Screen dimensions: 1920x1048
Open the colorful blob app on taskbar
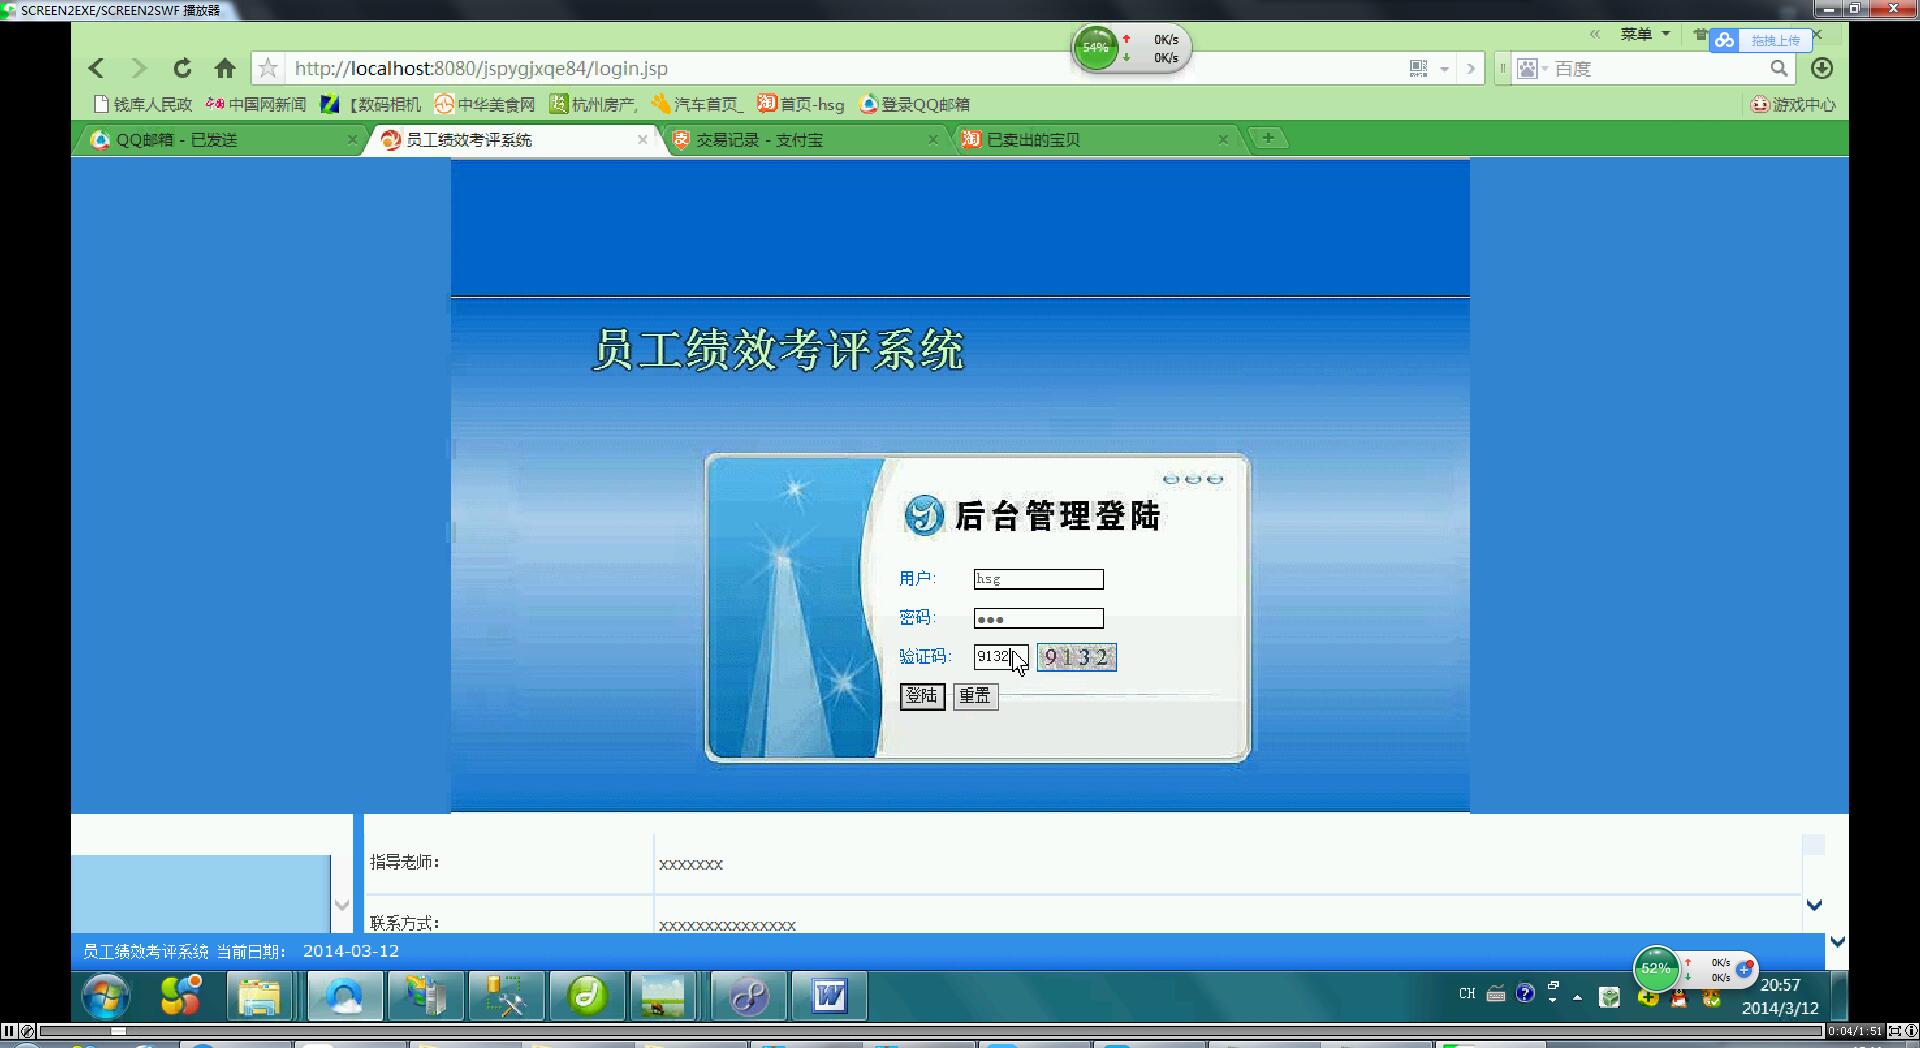pyautogui.click(x=181, y=996)
